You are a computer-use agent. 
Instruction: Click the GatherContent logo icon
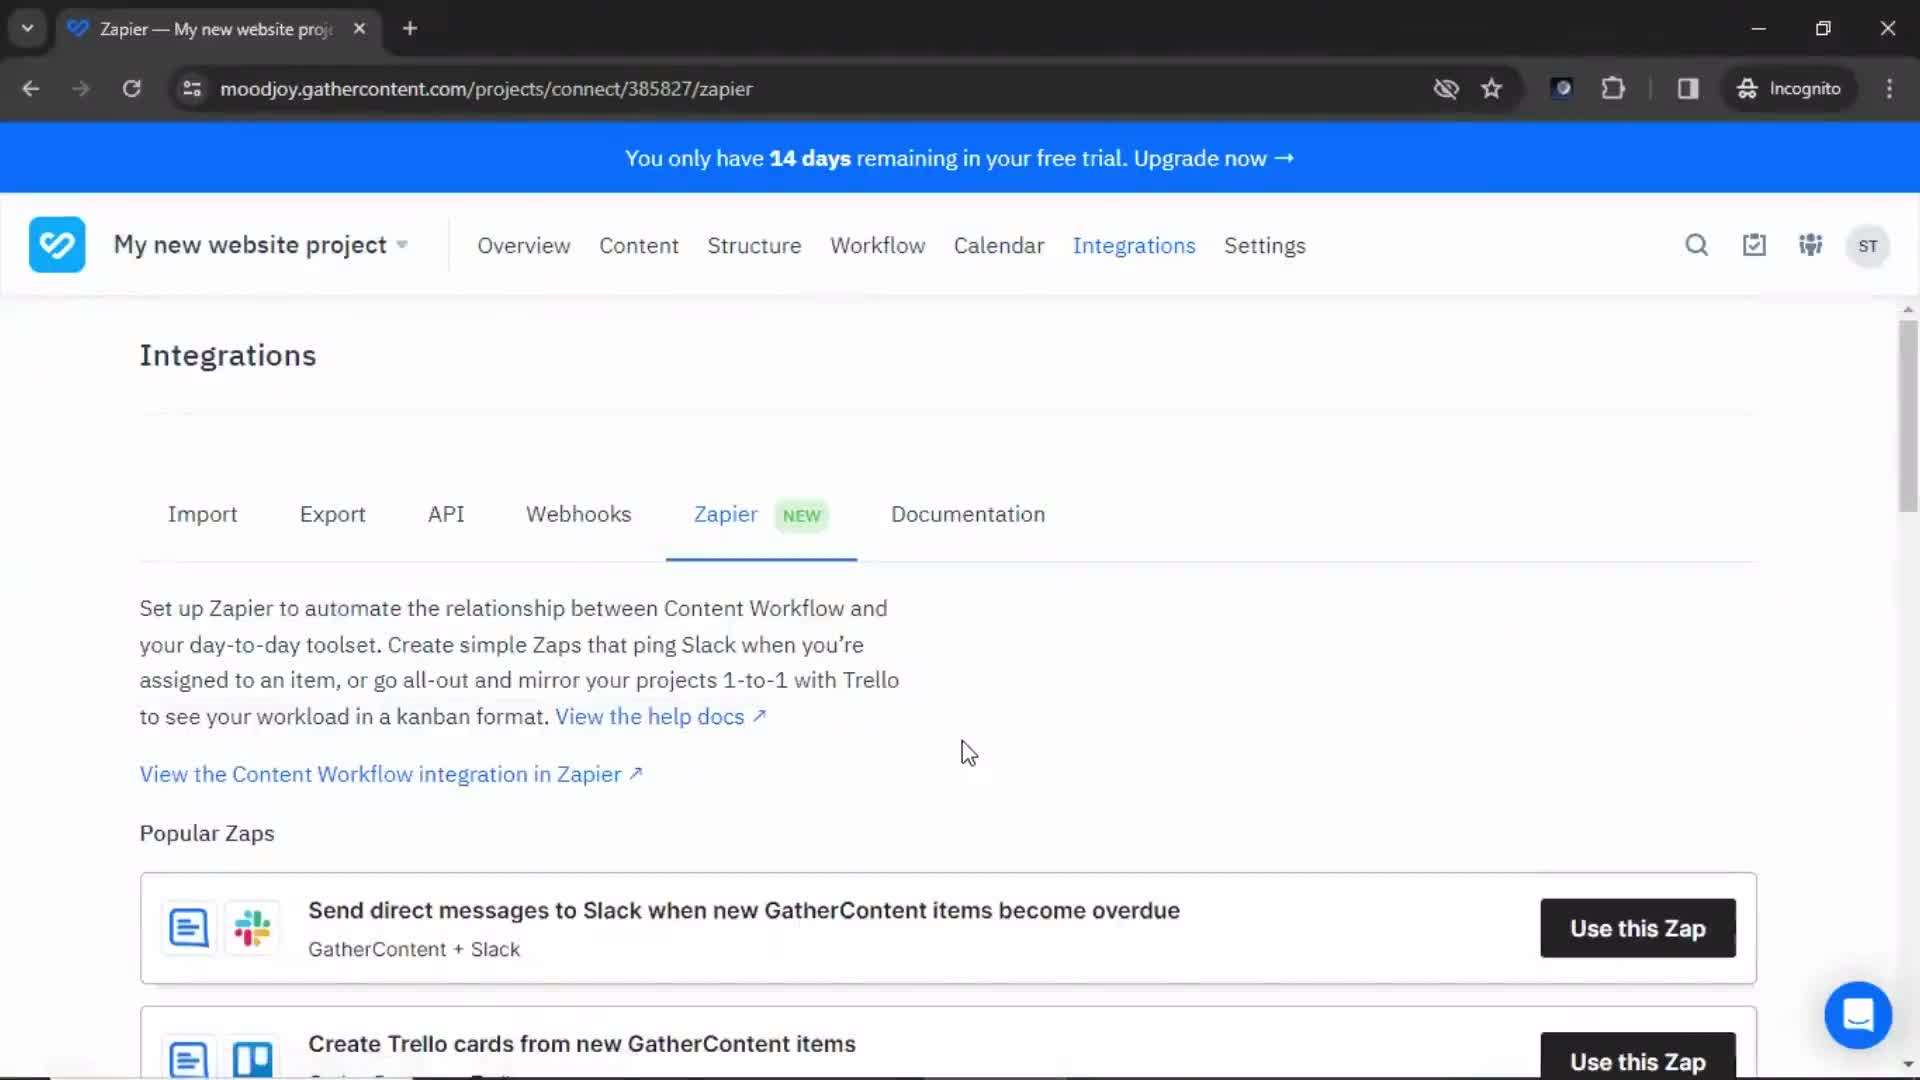click(57, 245)
